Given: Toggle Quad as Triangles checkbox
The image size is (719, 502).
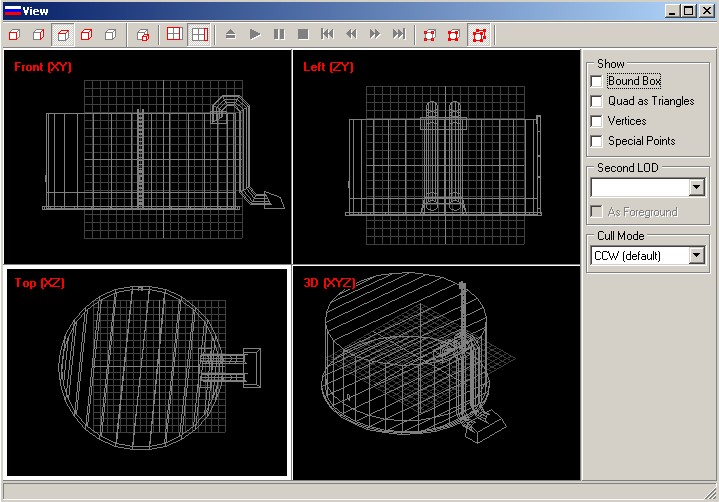Looking at the screenshot, I should pyautogui.click(x=597, y=101).
